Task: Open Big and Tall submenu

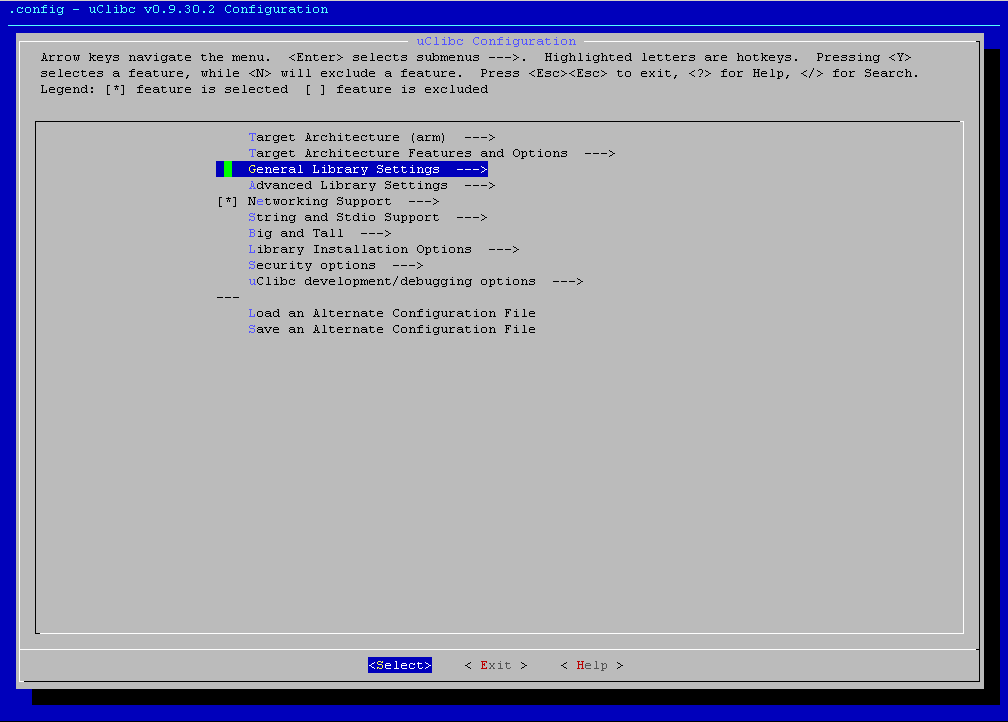Action: [320, 233]
